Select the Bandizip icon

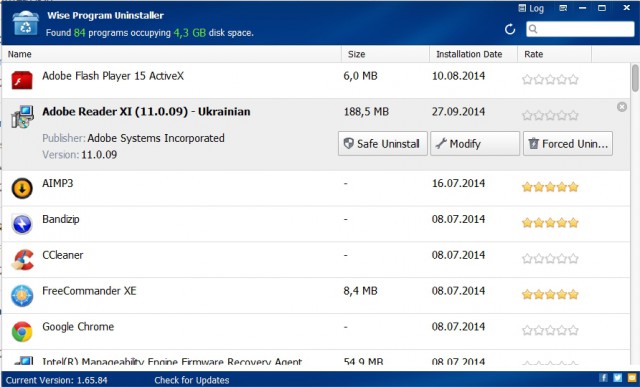pos(22,224)
